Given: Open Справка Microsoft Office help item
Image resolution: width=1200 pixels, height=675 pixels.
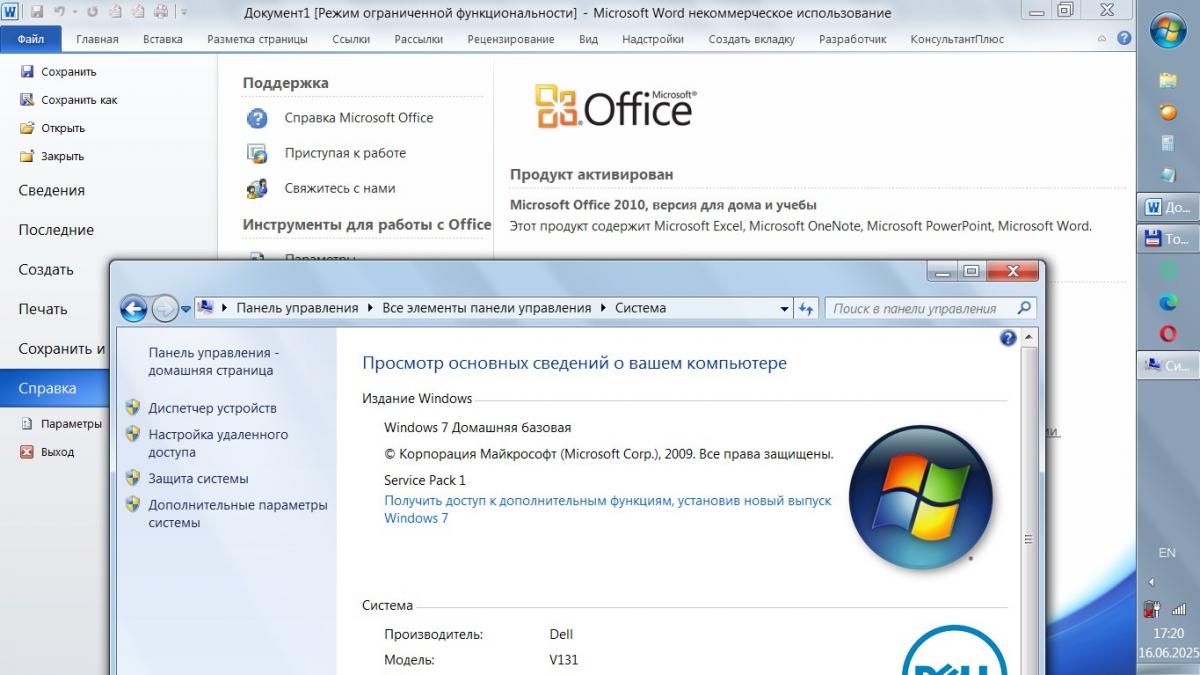Looking at the screenshot, I should point(358,118).
